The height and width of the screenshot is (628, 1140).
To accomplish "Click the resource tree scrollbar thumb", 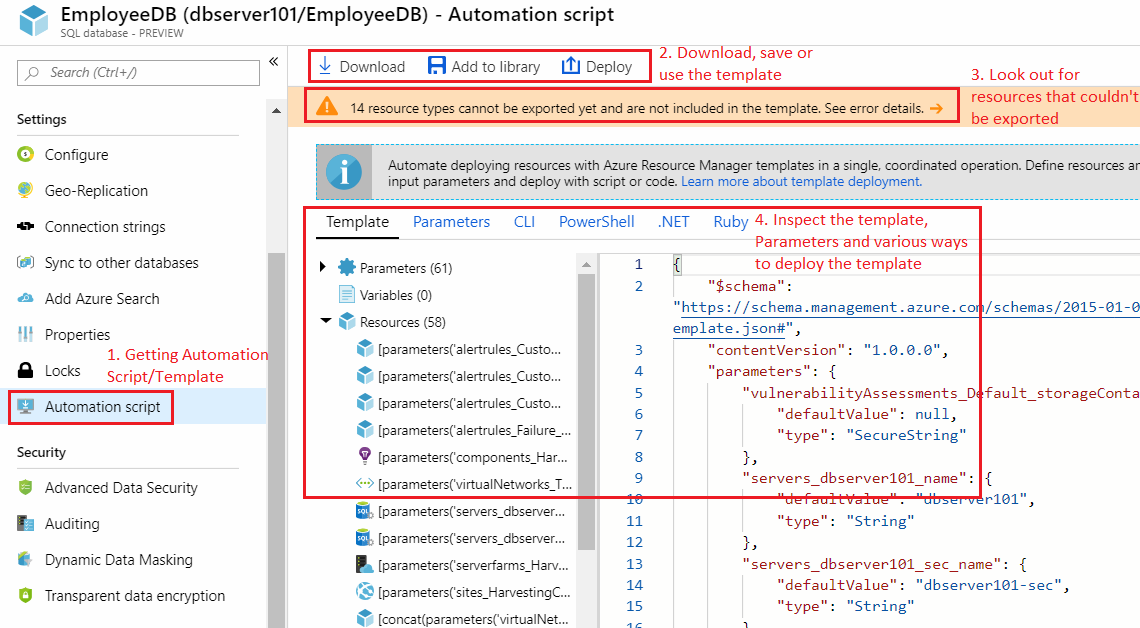I will [586, 411].
